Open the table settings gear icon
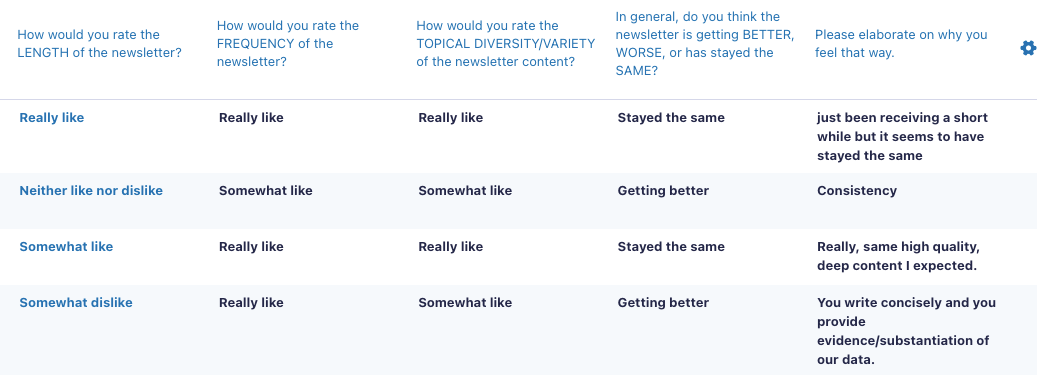 (x=1028, y=48)
